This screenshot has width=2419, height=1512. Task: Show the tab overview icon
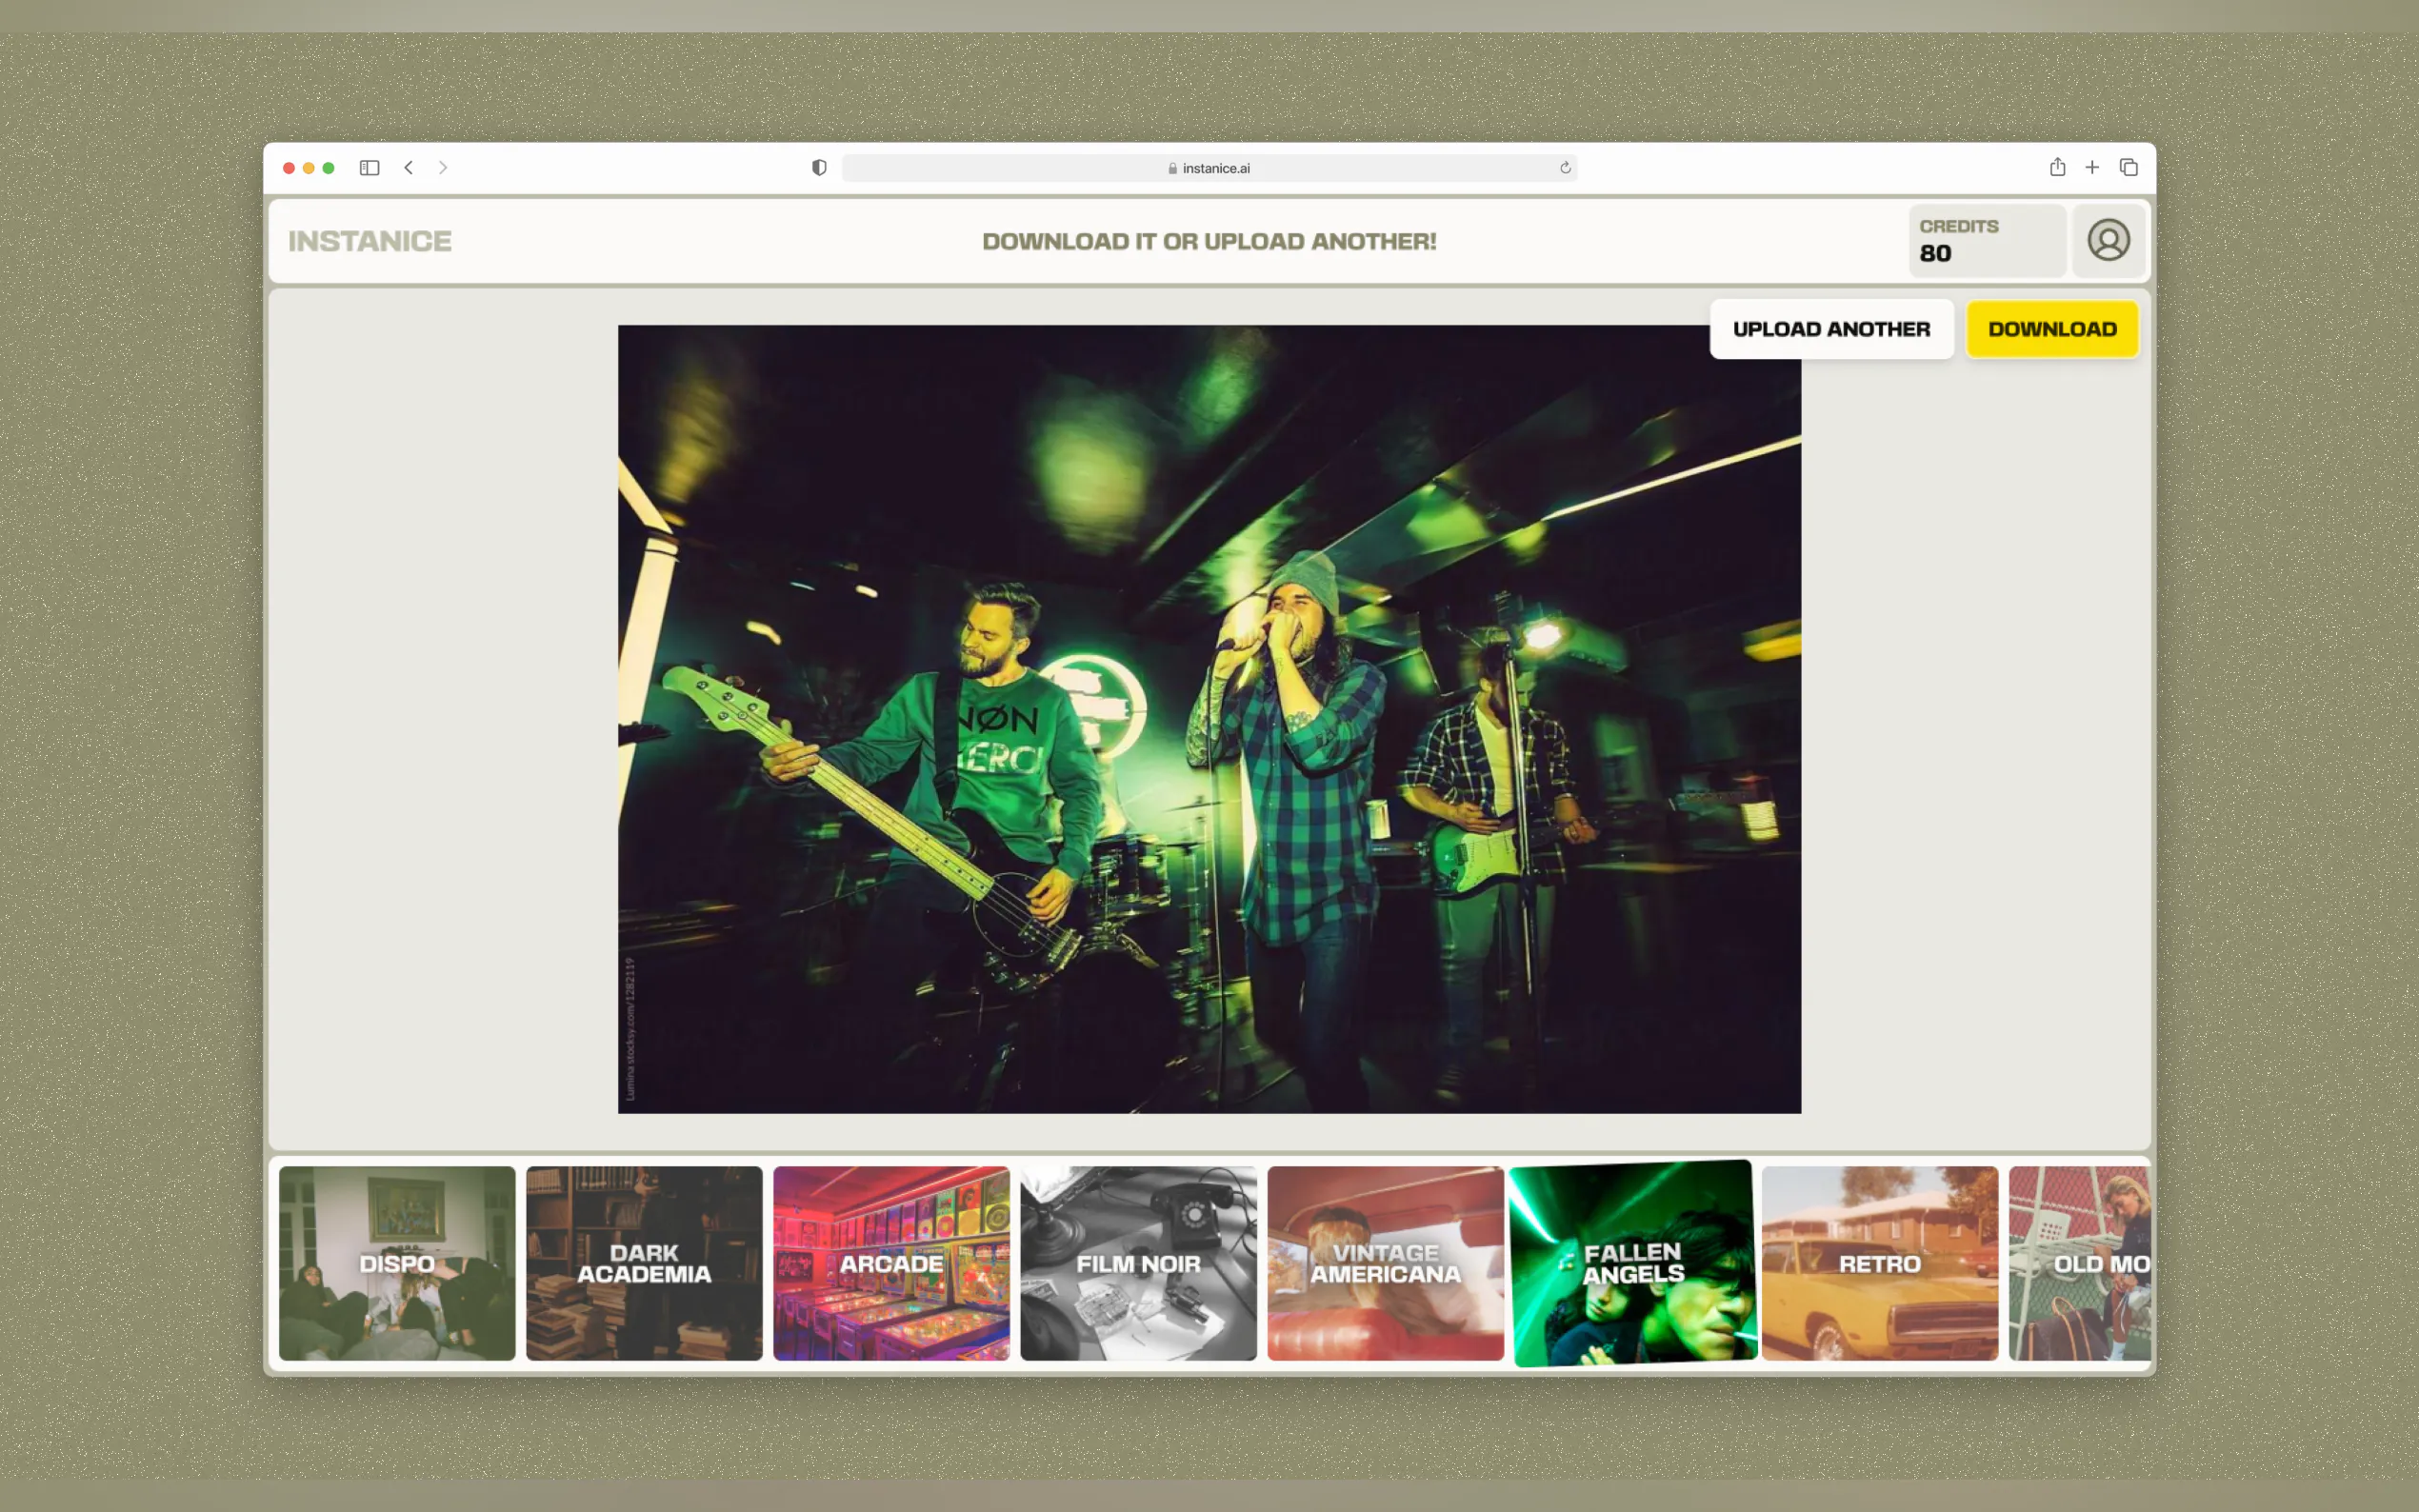point(2129,168)
